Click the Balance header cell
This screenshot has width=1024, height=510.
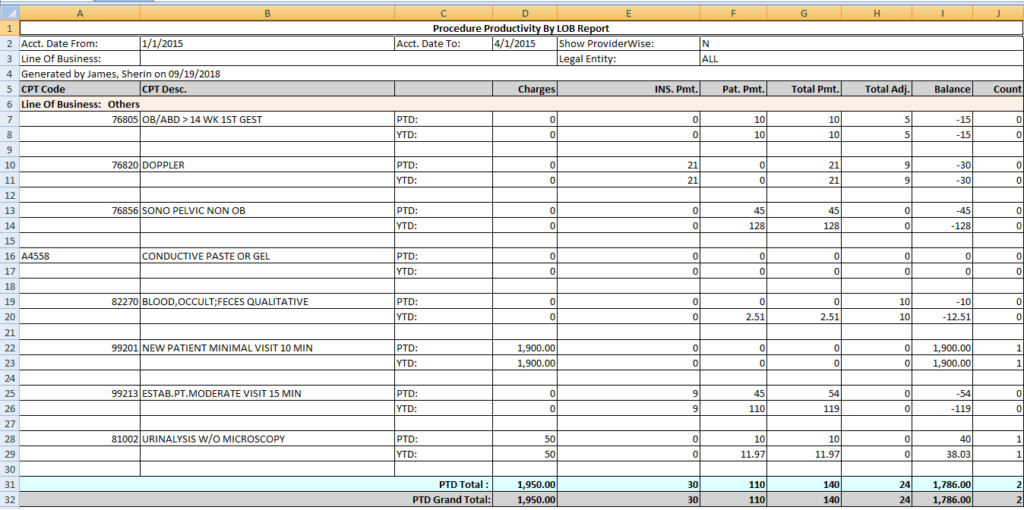(942, 89)
